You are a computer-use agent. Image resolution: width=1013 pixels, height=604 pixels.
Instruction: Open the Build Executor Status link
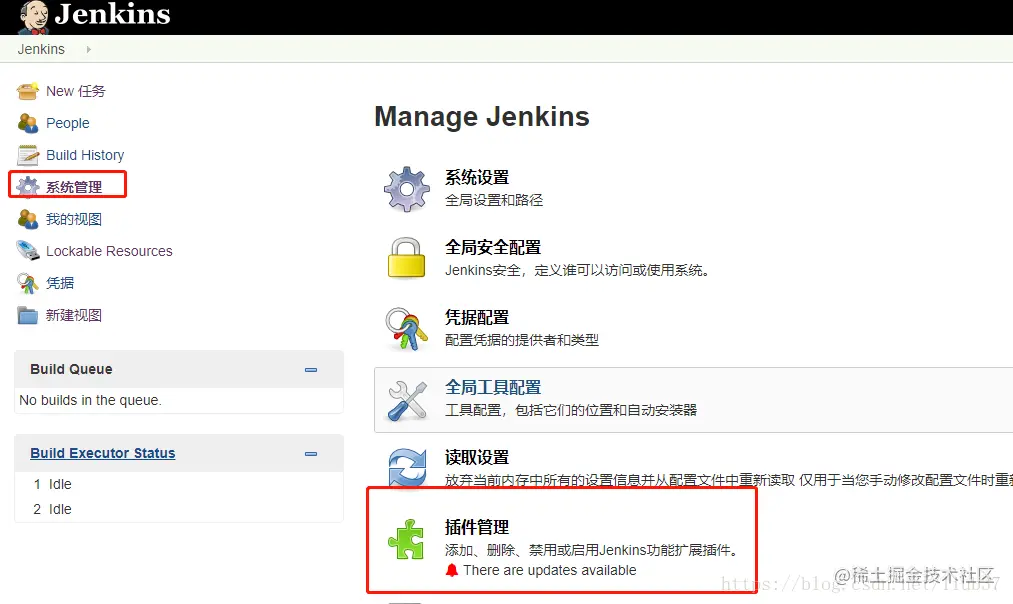pos(103,453)
